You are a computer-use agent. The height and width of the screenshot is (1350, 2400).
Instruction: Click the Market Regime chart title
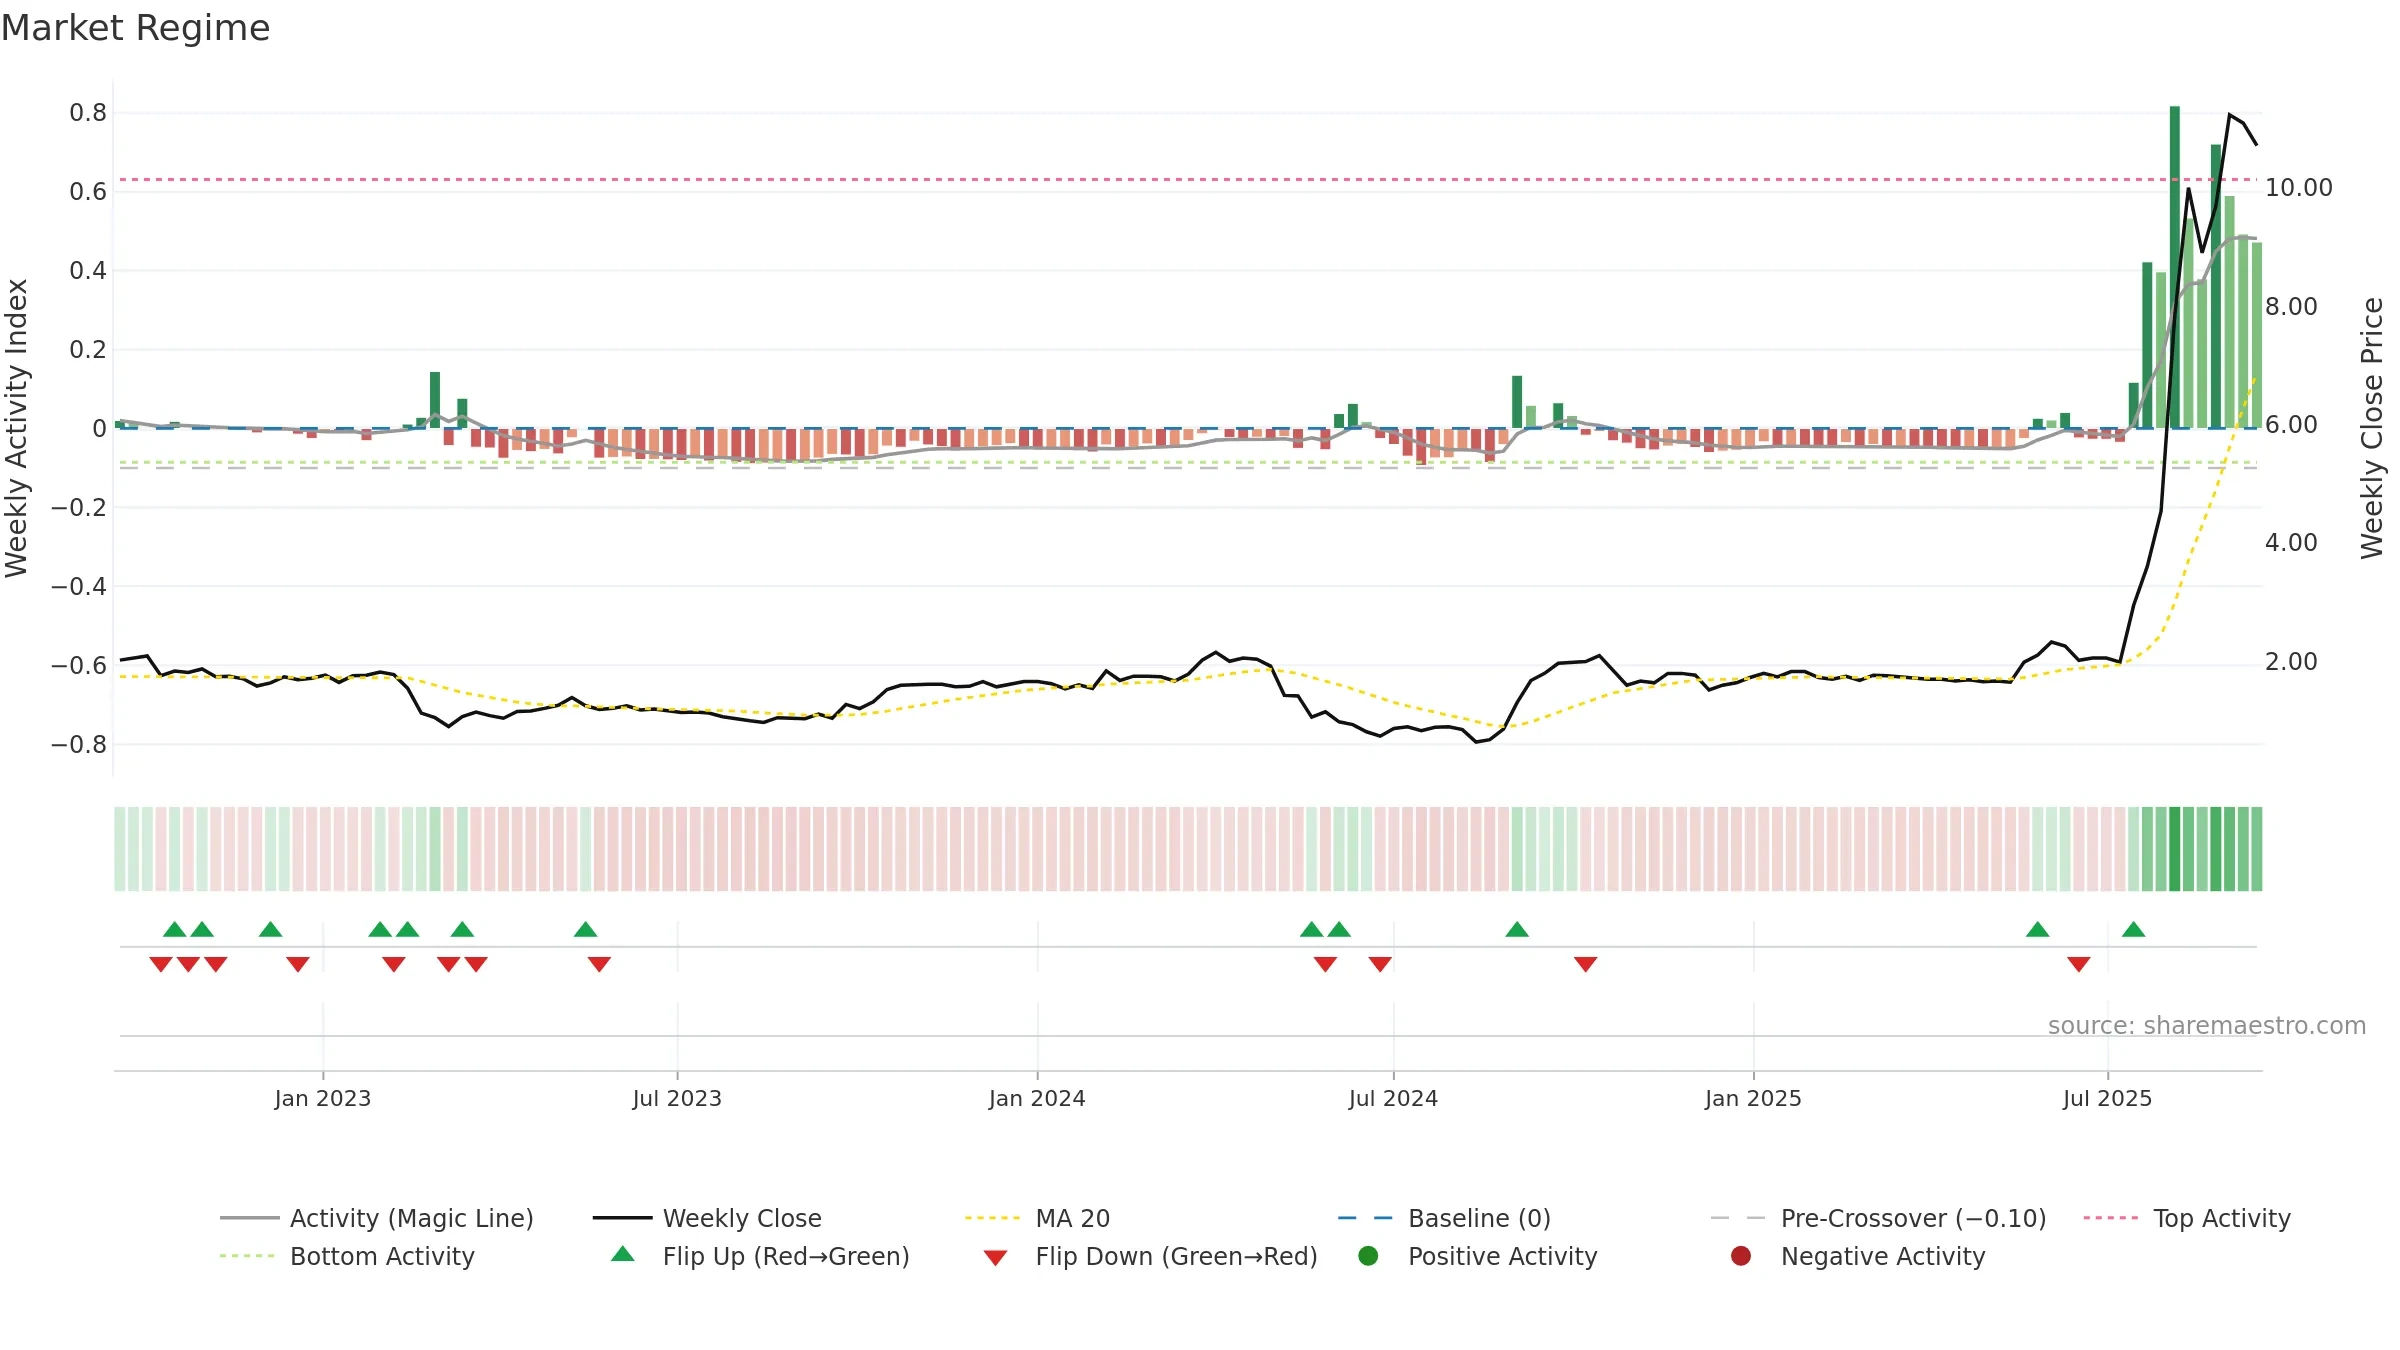(135, 28)
